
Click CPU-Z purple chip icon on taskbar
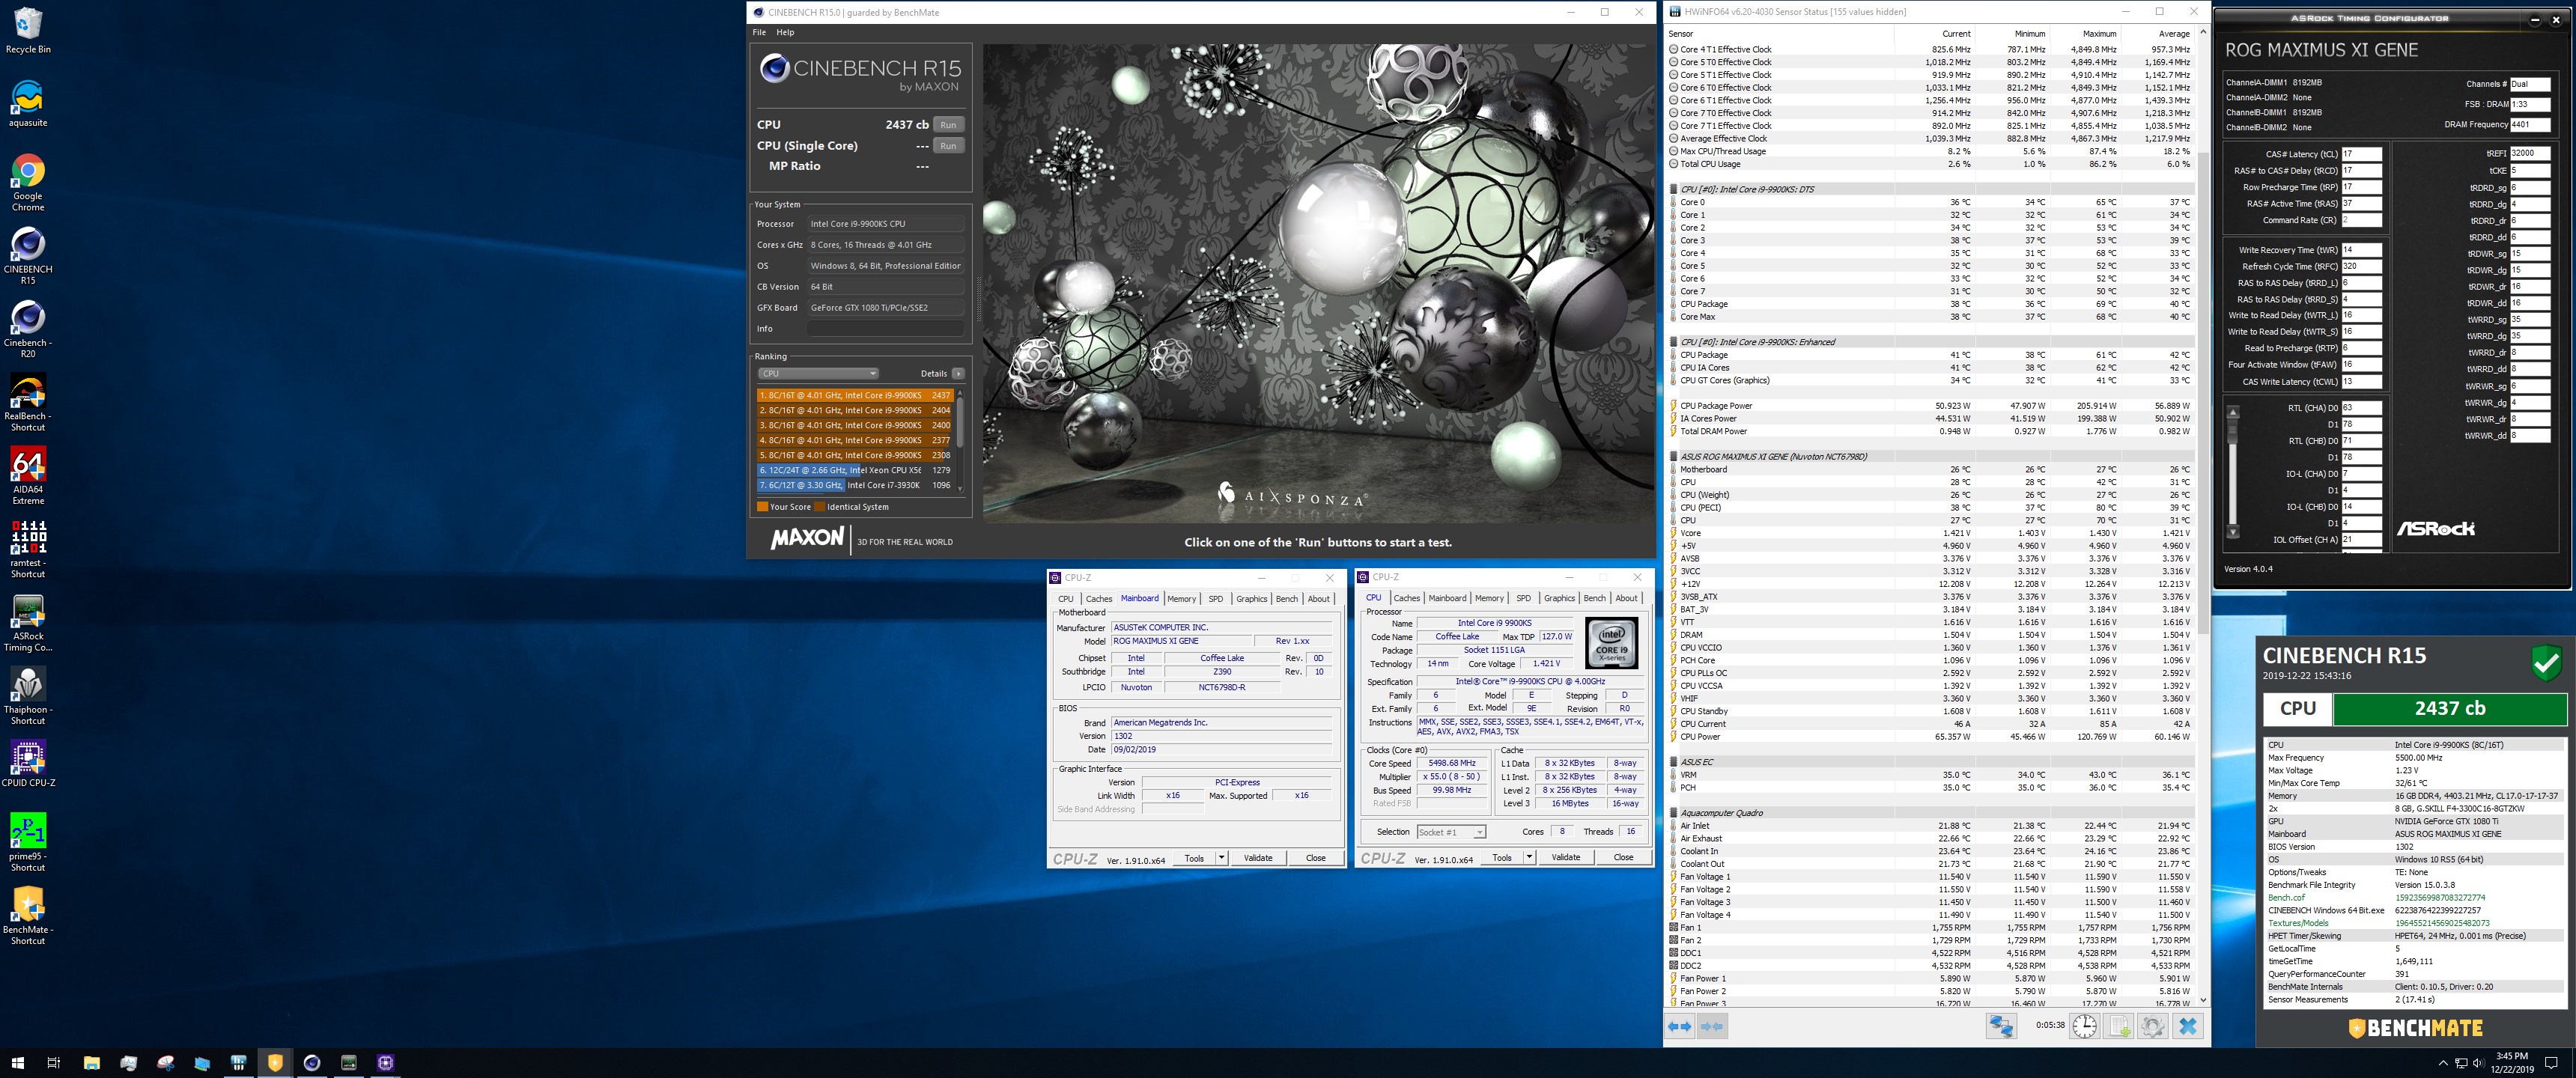(385, 1062)
